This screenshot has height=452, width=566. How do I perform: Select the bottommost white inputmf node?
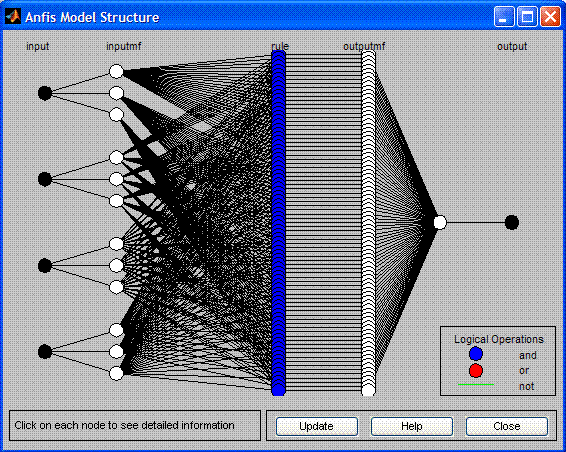116,373
